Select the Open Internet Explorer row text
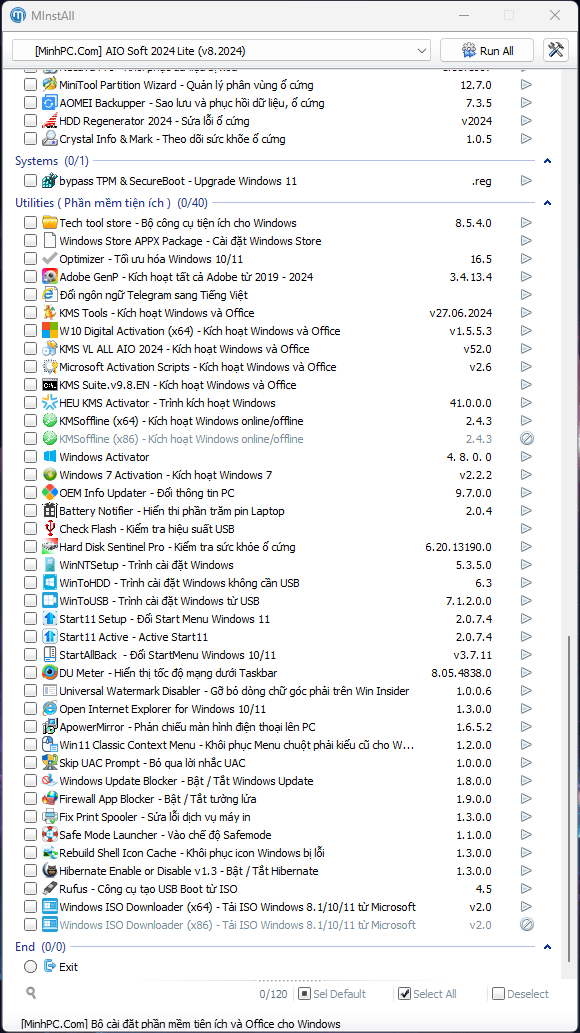This screenshot has height=1033, width=580. pyautogui.click(x=163, y=709)
